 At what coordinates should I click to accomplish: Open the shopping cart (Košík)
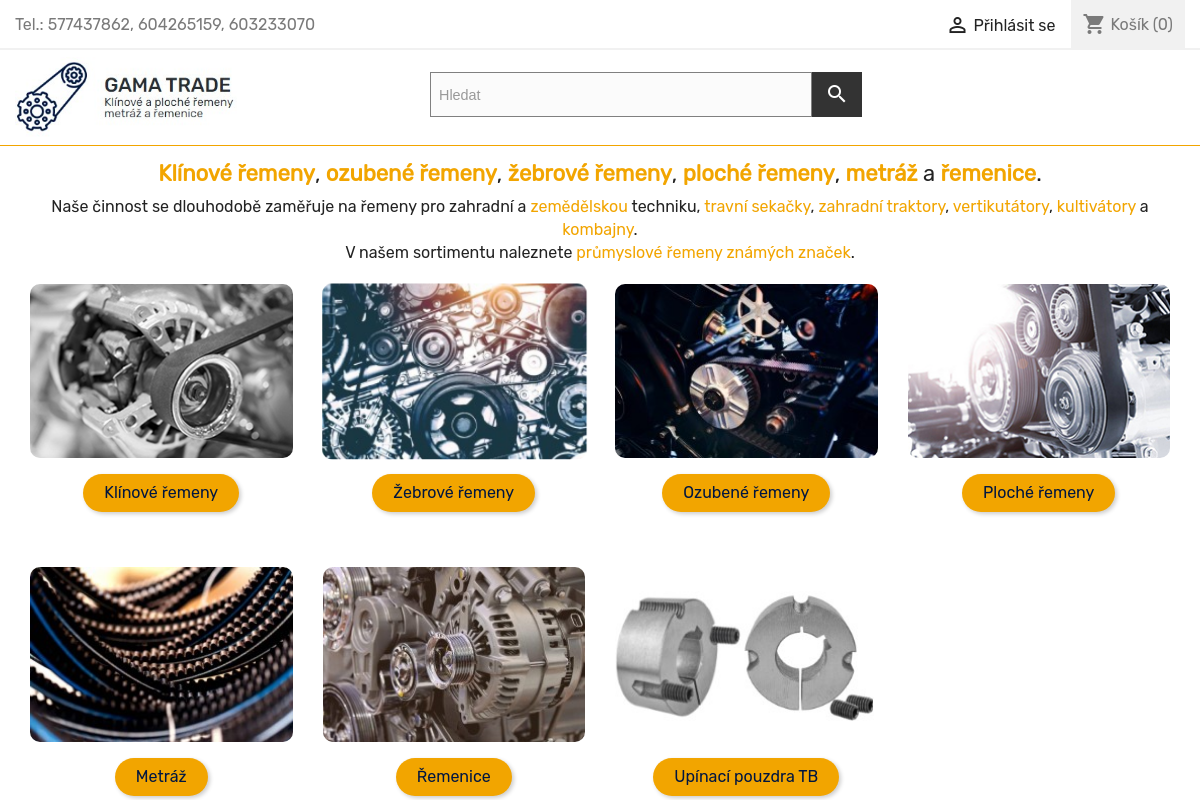(1128, 25)
